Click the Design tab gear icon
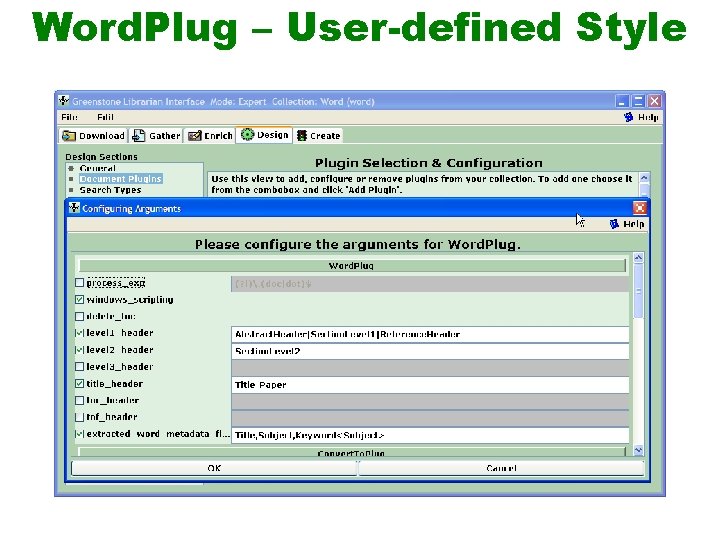The width and height of the screenshot is (720, 540). pyautogui.click(x=248, y=135)
